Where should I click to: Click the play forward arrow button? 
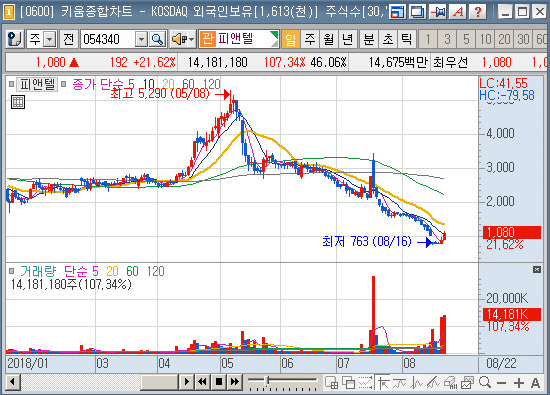tap(187, 381)
